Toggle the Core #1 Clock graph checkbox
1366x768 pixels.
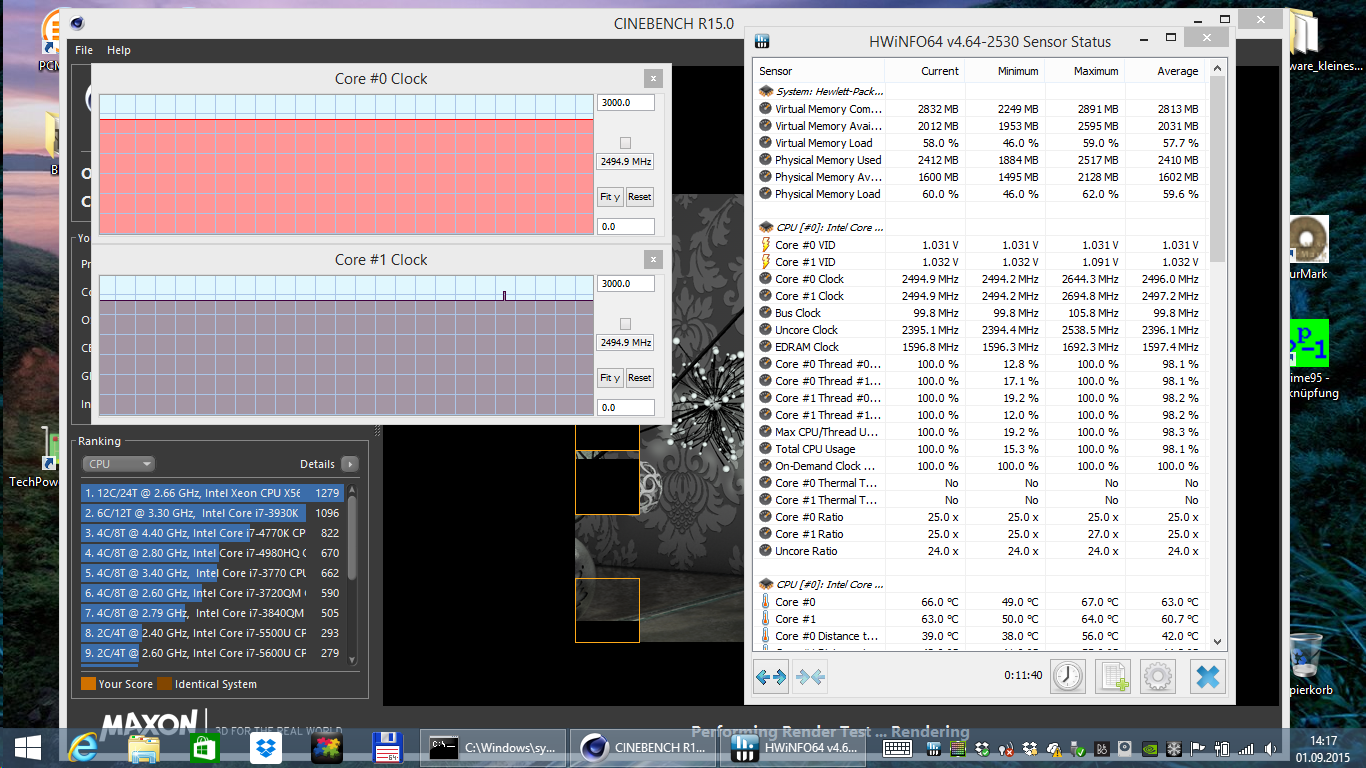tap(625, 324)
